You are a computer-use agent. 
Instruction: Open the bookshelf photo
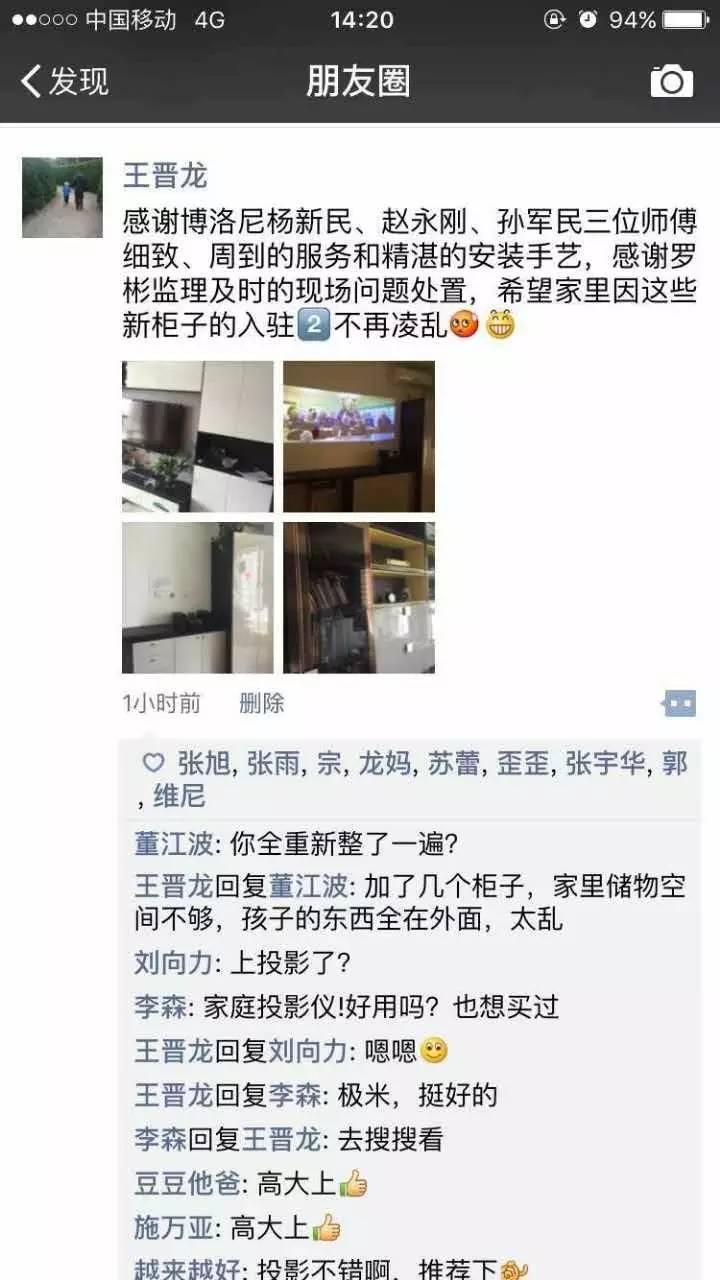click(x=359, y=598)
